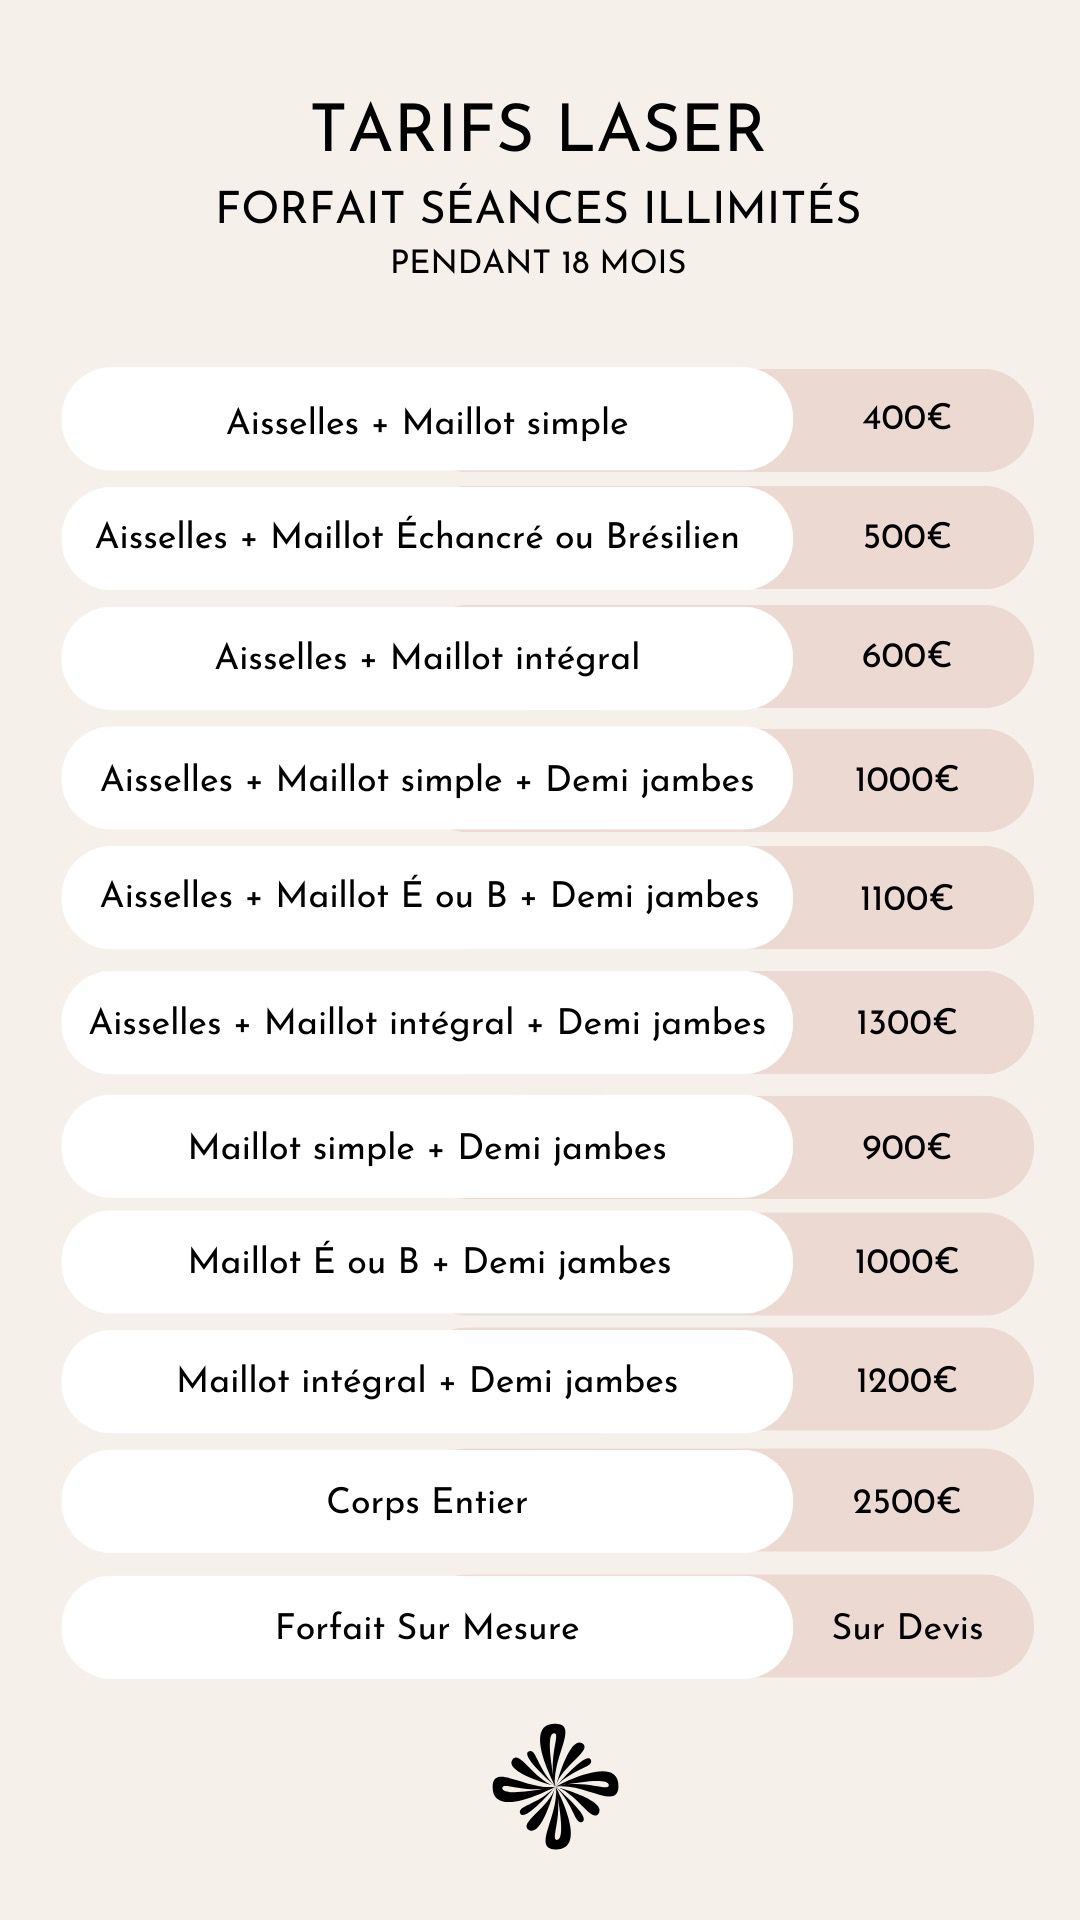Select the Corps Entier package
Screen dimensions: 1080x1920
pos(427,1501)
